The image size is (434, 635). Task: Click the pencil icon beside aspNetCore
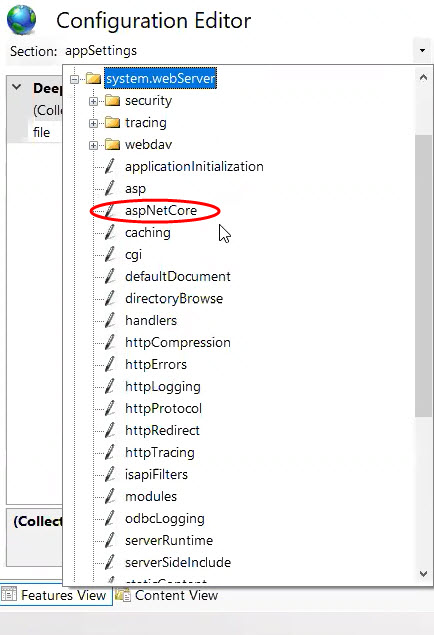(x=110, y=210)
